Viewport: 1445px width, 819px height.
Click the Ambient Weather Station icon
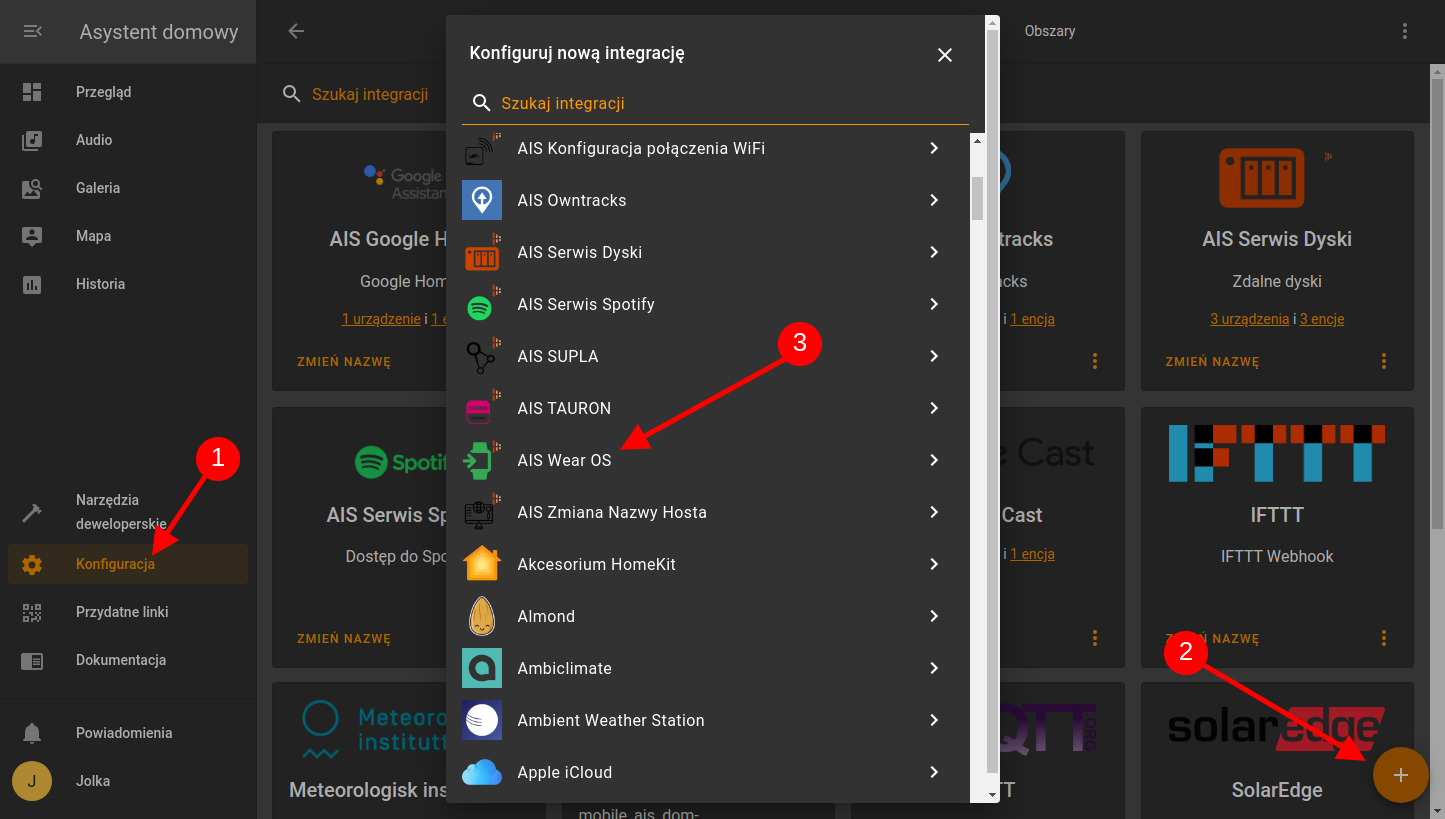point(482,720)
